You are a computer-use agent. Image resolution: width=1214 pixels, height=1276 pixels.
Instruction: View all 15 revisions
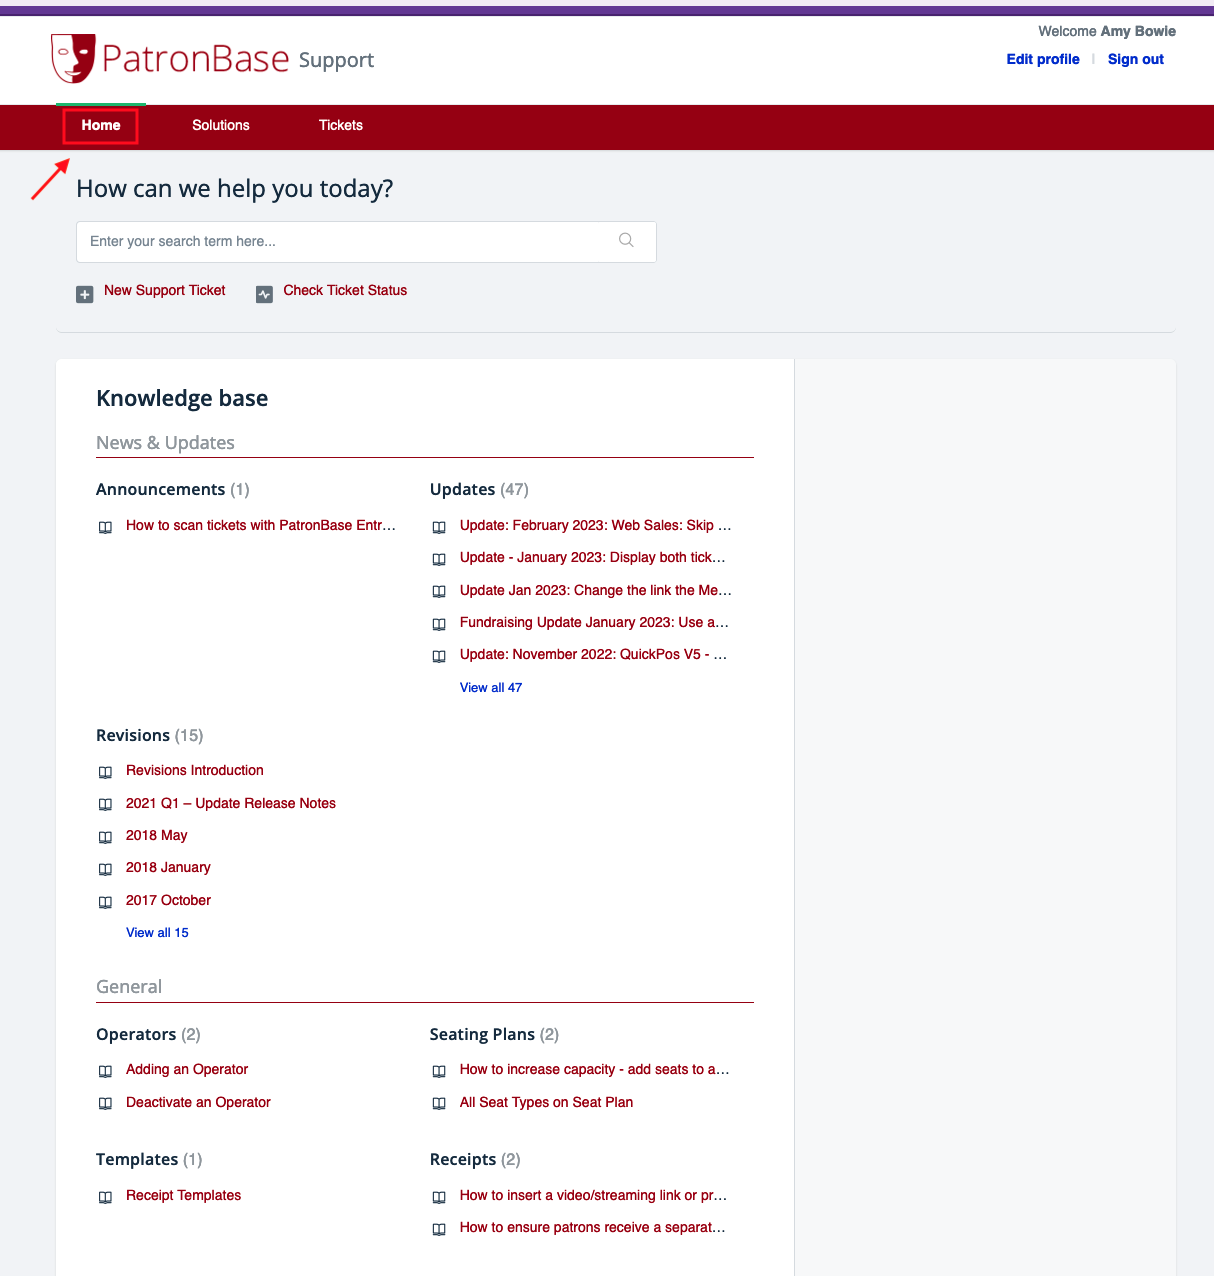click(x=157, y=932)
